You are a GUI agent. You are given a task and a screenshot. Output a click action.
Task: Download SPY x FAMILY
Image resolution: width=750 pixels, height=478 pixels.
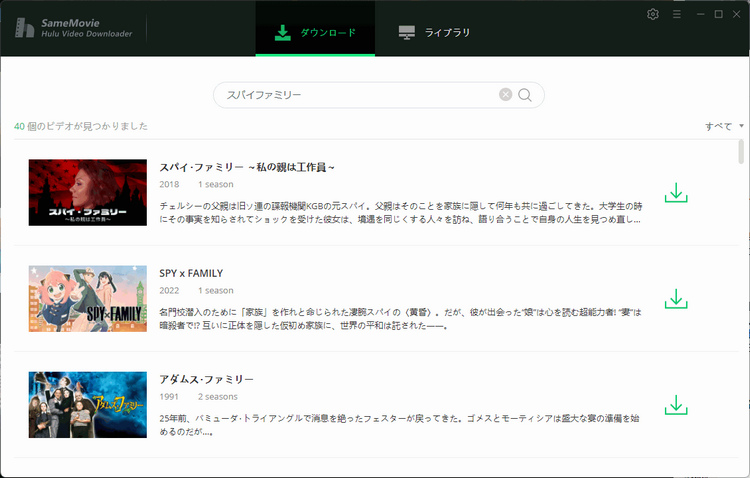click(676, 299)
